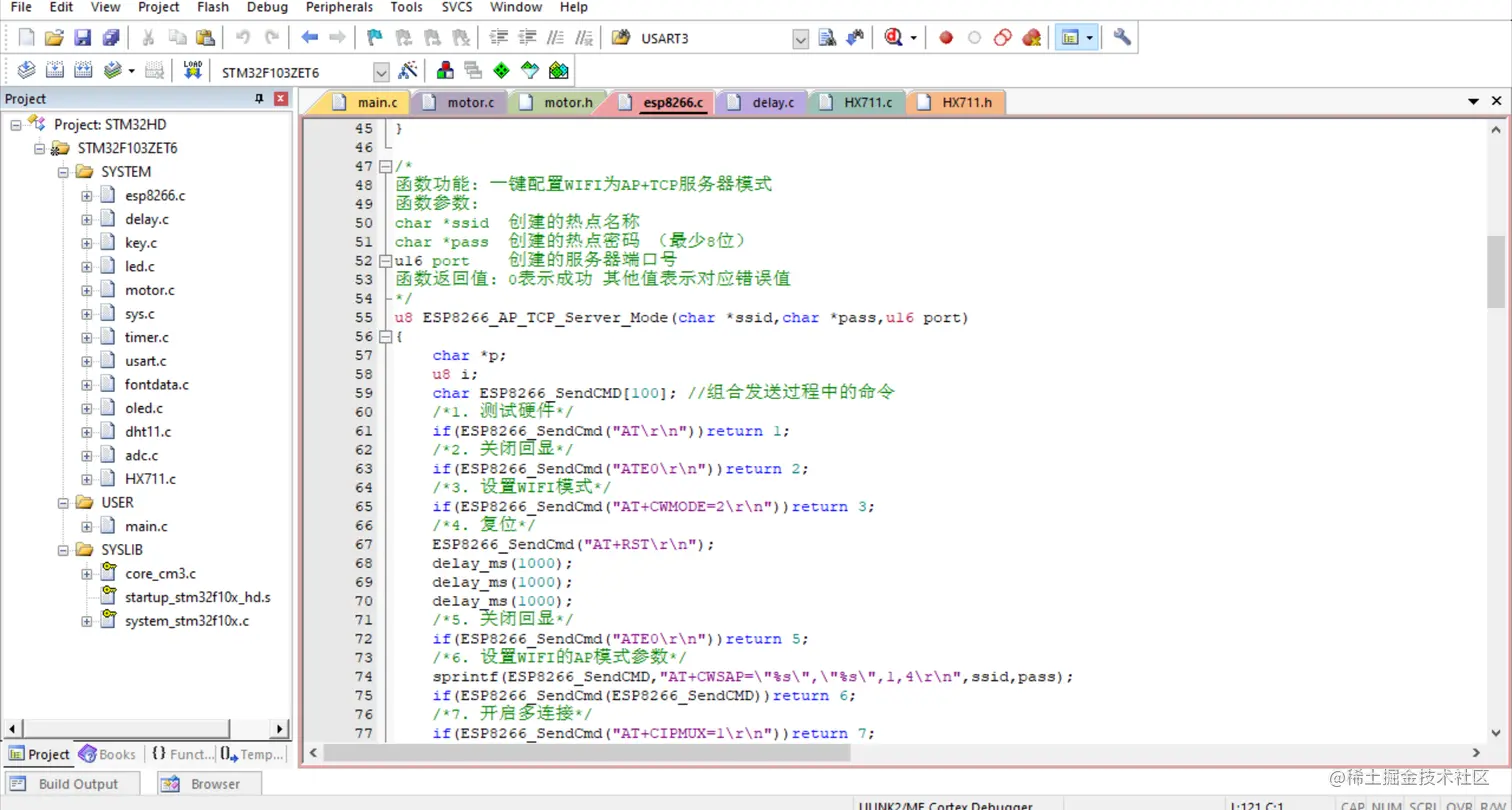Image resolution: width=1512 pixels, height=810 pixels.
Task: Collapse the SYSLIB folder
Action: pos(62,550)
